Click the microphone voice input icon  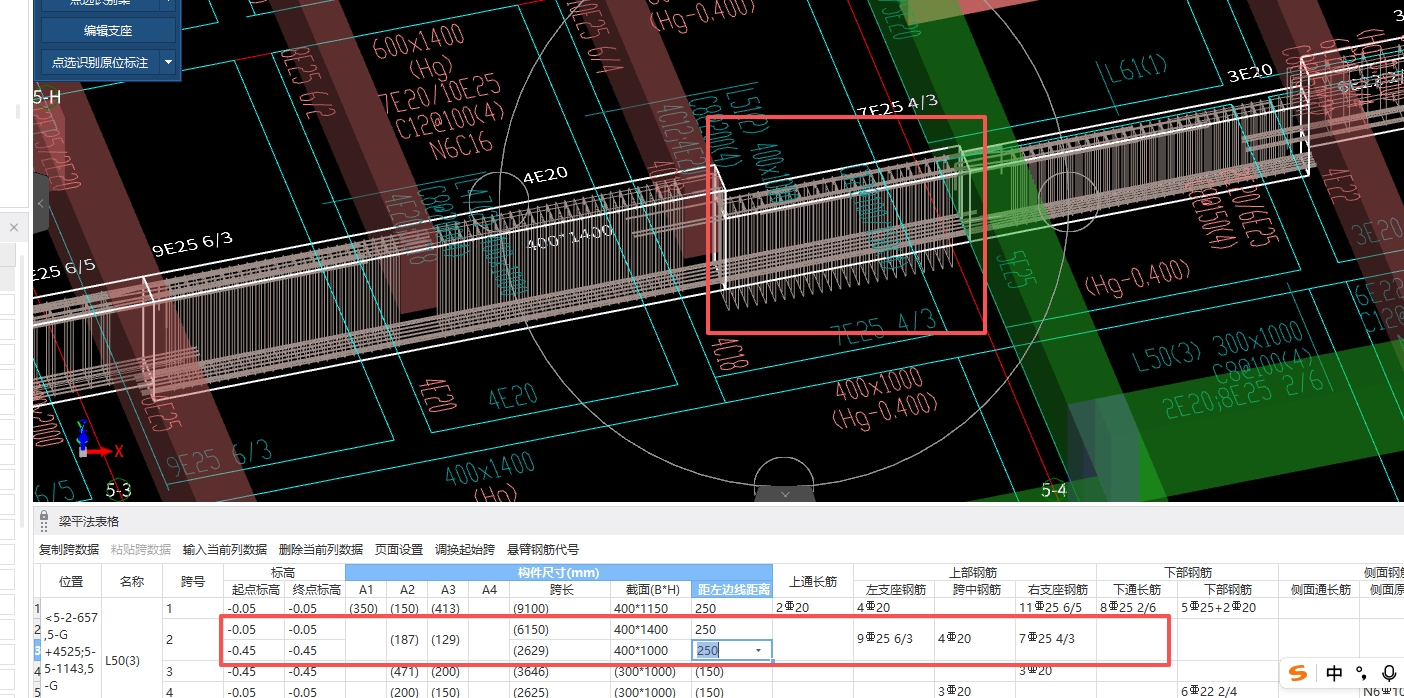1389,673
